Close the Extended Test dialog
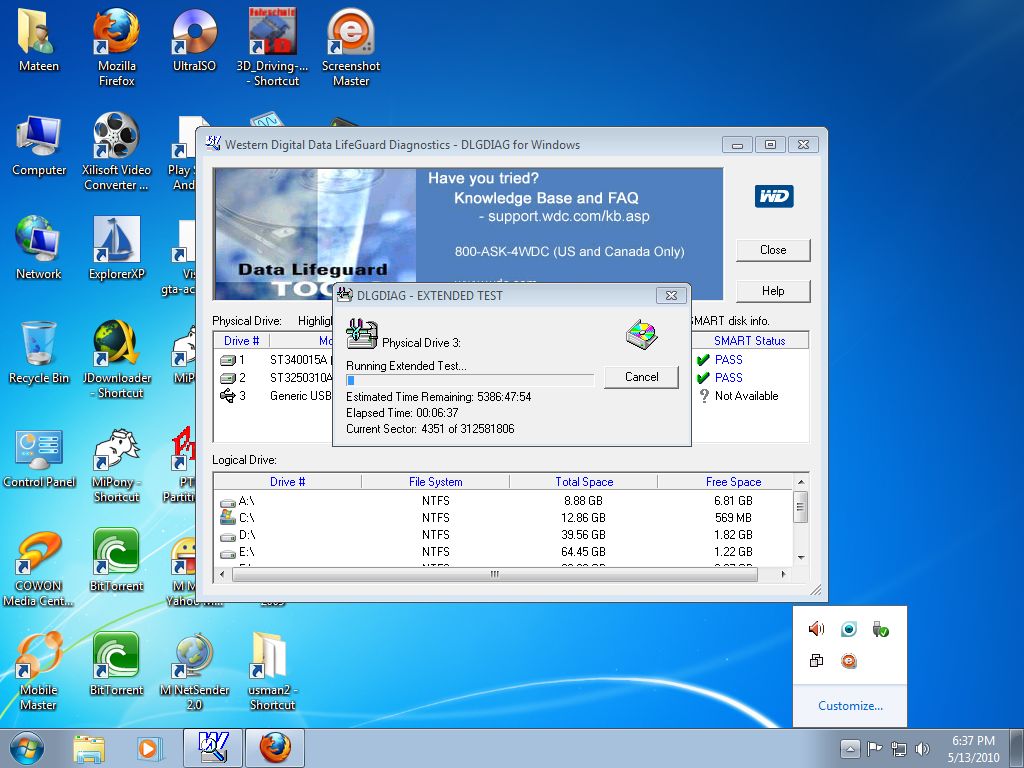 (671, 295)
